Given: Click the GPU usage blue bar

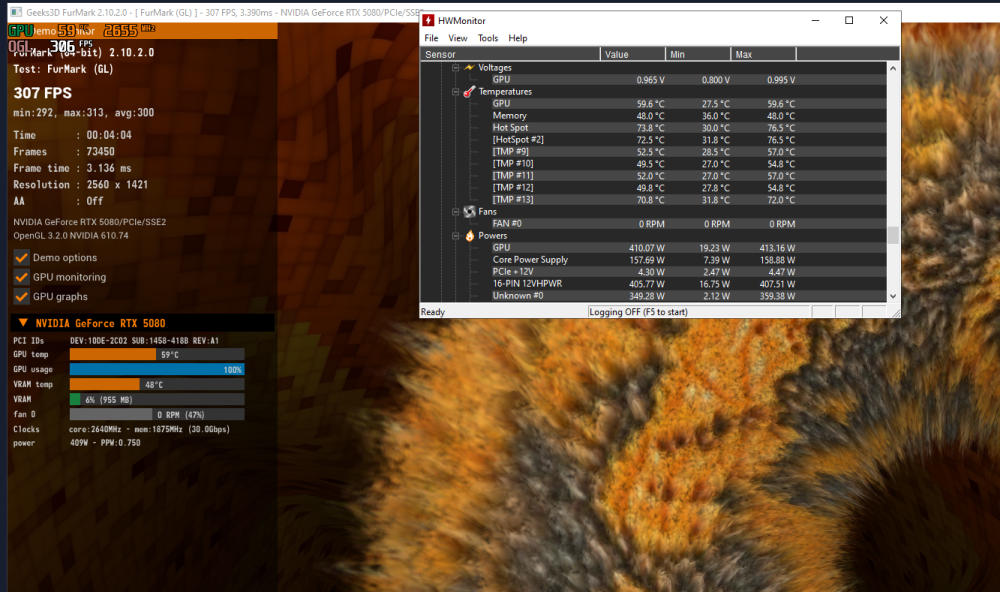Looking at the screenshot, I should [157, 369].
